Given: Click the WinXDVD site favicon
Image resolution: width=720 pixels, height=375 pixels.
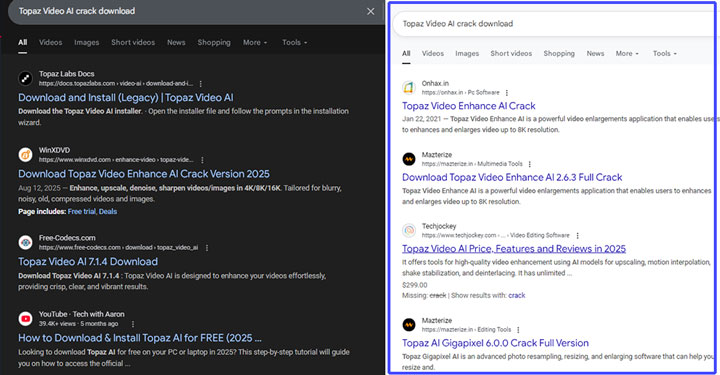Looking at the screenshot, I should coord(26,155).
